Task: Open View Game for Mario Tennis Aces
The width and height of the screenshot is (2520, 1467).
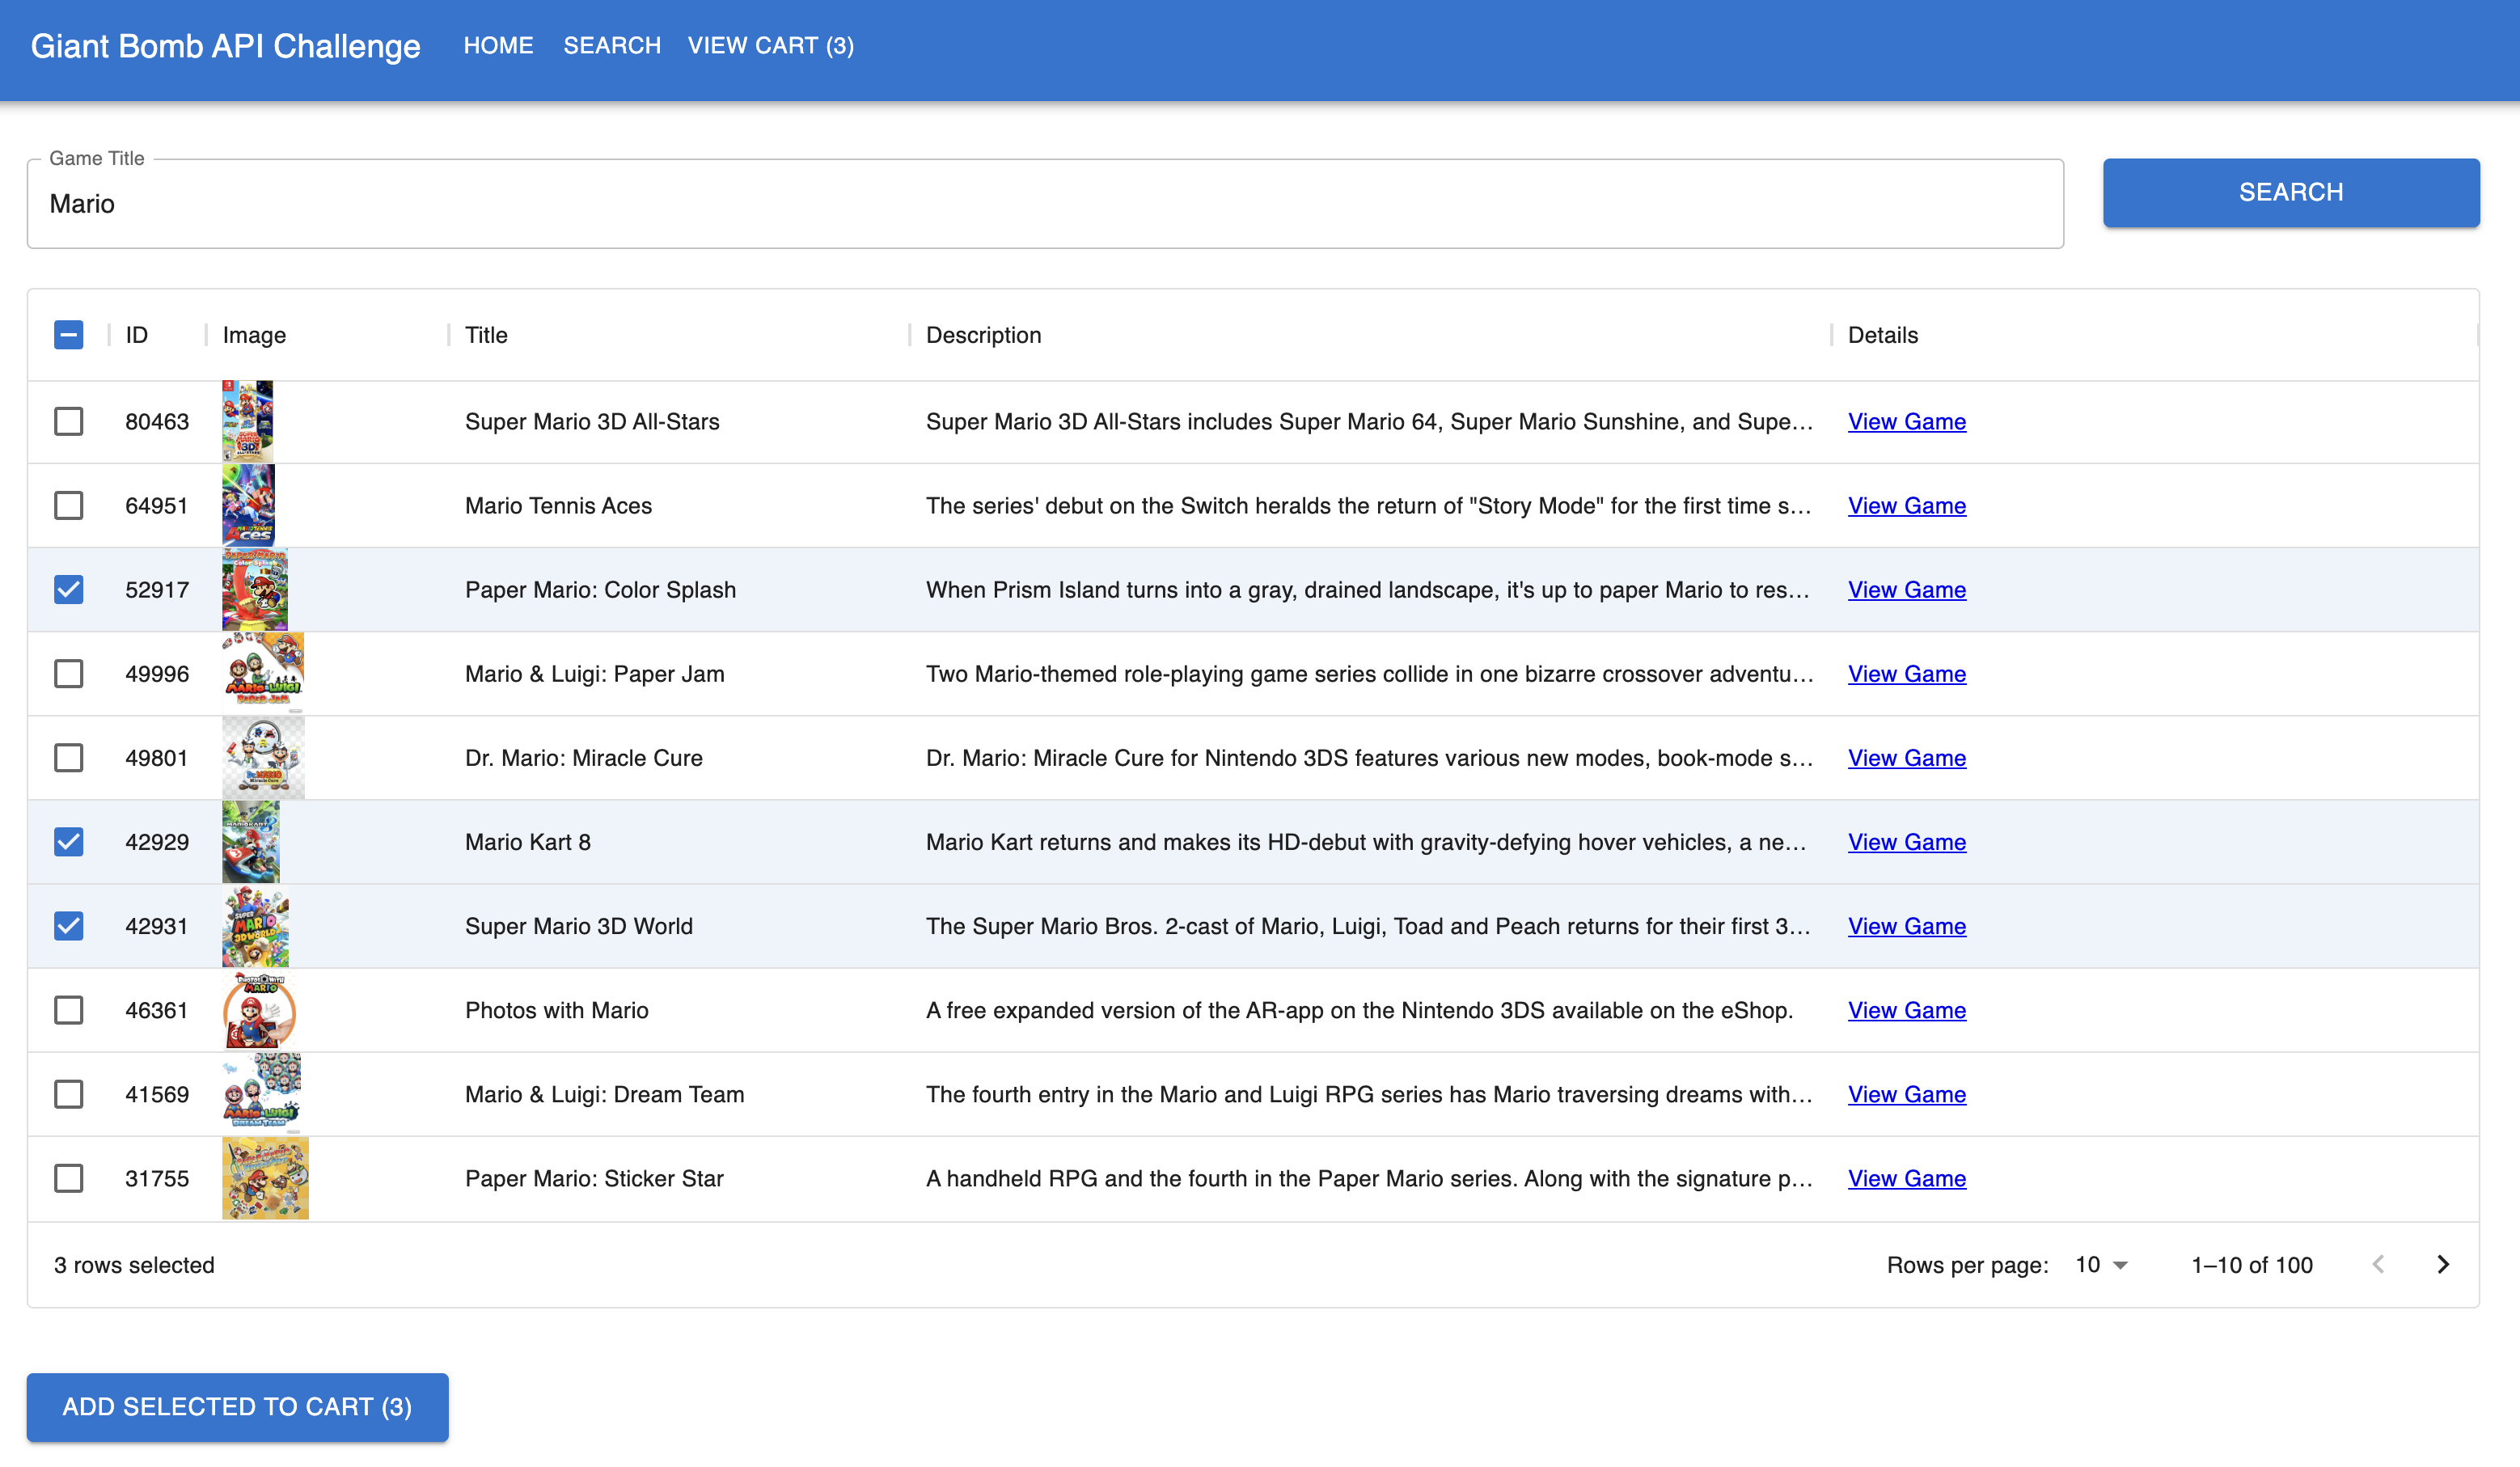Action: (1906, 505)
